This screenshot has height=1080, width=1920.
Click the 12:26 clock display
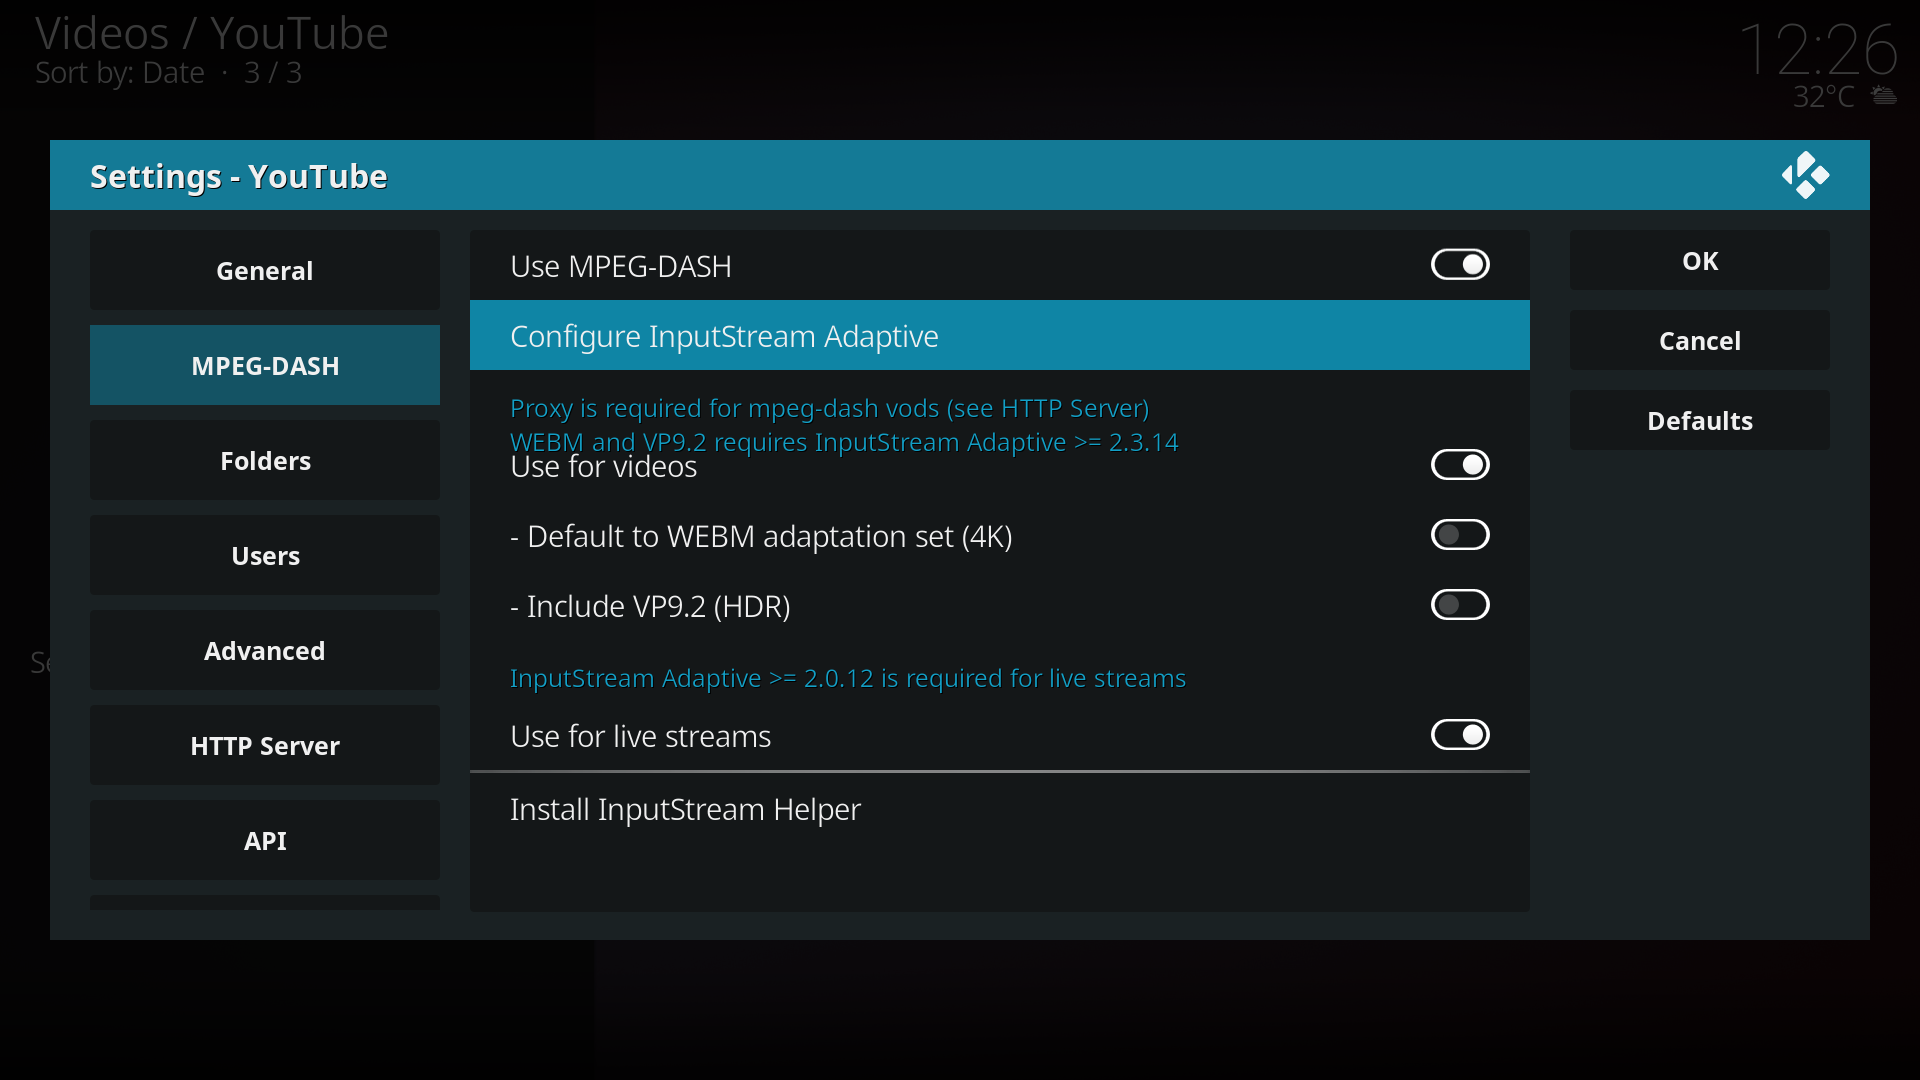(1818, 49)
